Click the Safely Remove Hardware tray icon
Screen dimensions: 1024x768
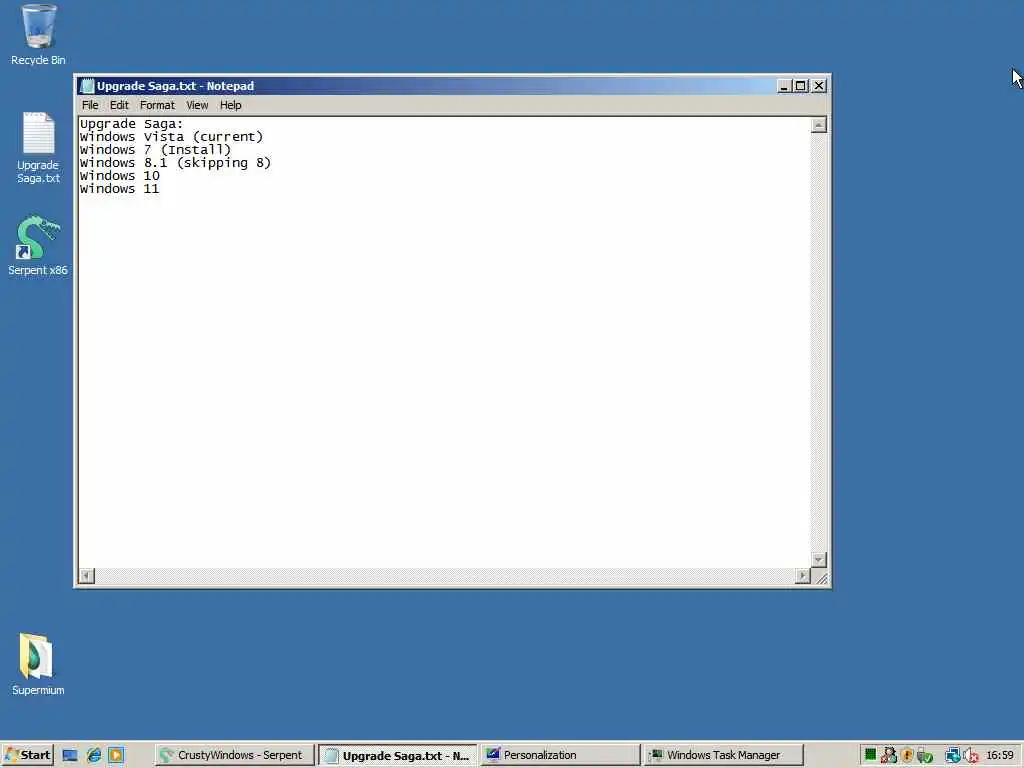coord(924,756)
